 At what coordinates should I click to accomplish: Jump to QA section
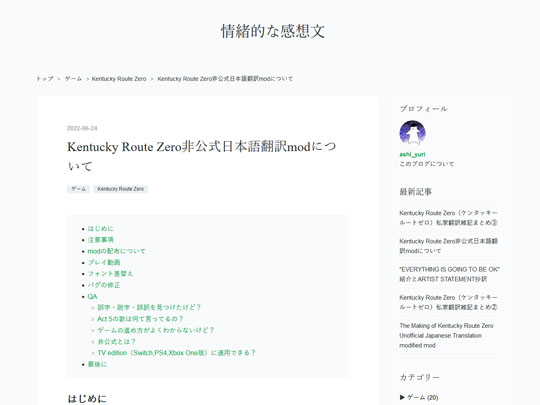point(92,297)
